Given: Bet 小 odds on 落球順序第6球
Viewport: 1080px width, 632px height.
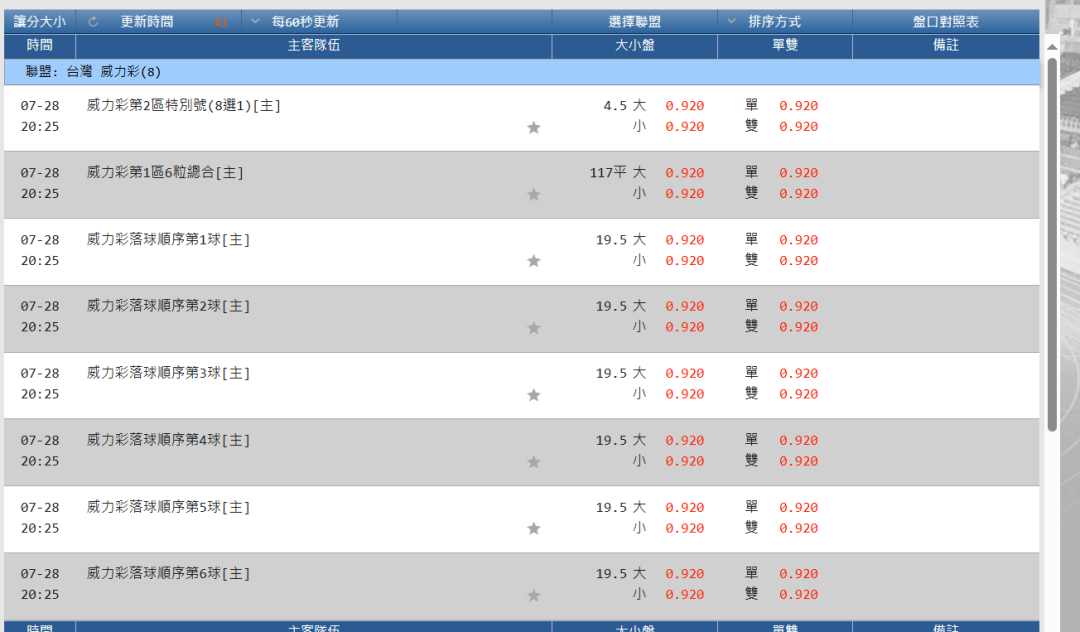Looking at the screenshot, I should (x=685, y=594).
